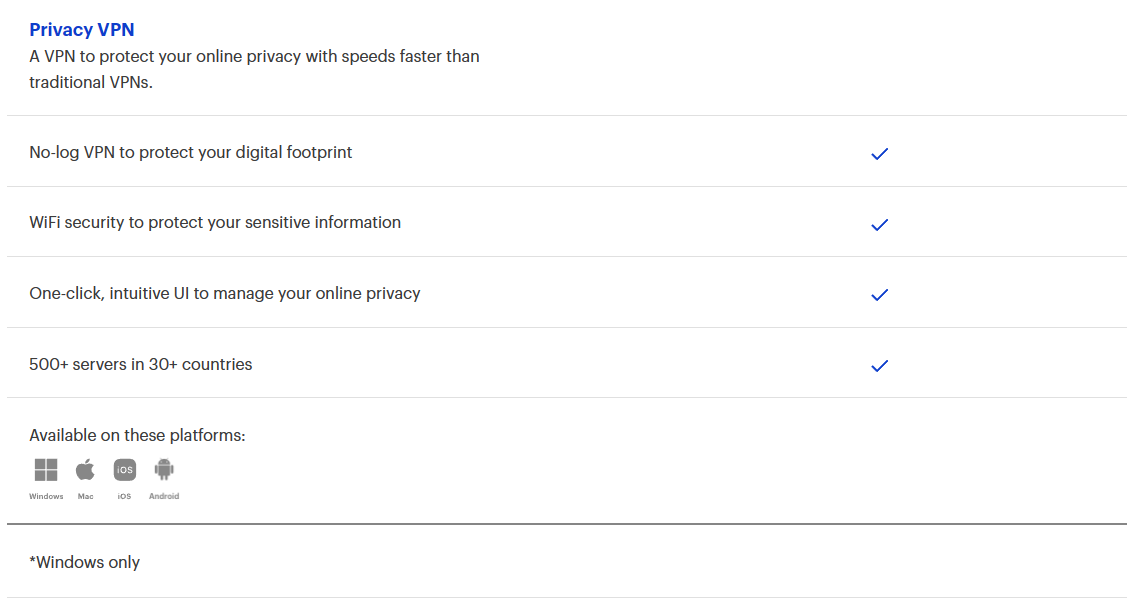Click the '*Windows only' footnote

(x=85, y=562)
